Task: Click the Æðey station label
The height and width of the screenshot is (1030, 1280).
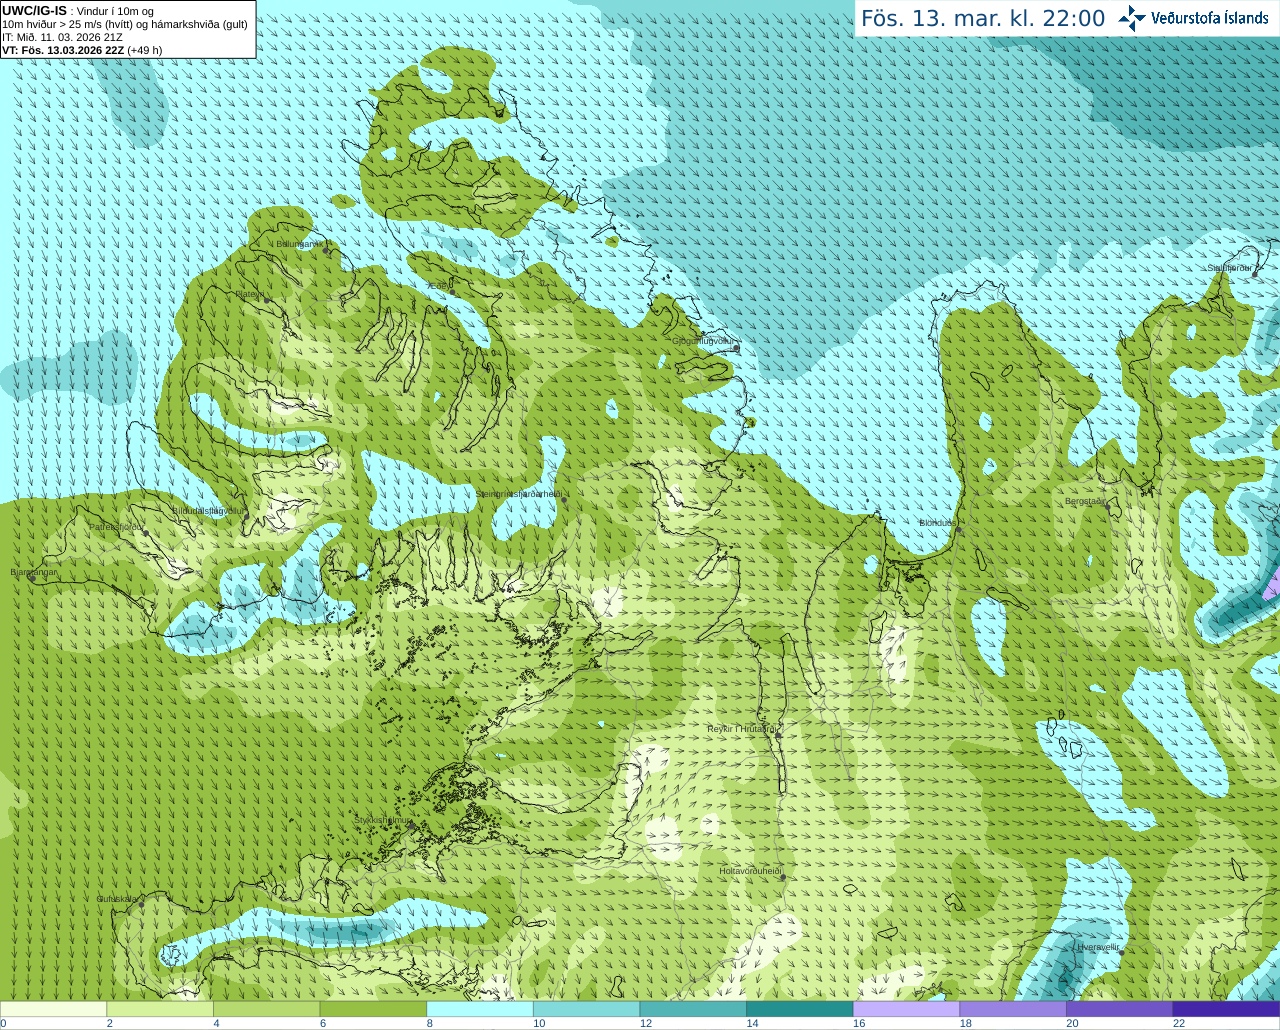Action: pos(439,285)
